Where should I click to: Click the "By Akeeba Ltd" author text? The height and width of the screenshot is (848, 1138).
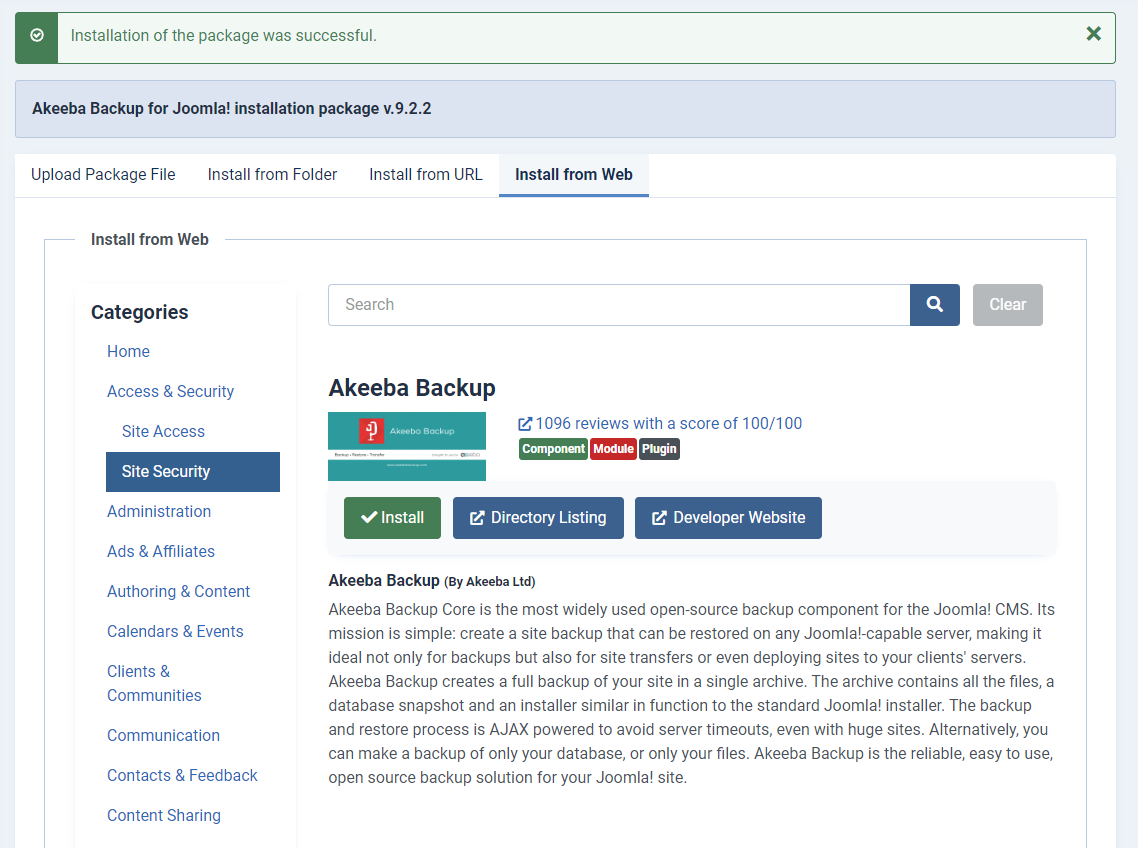(490, 582)
